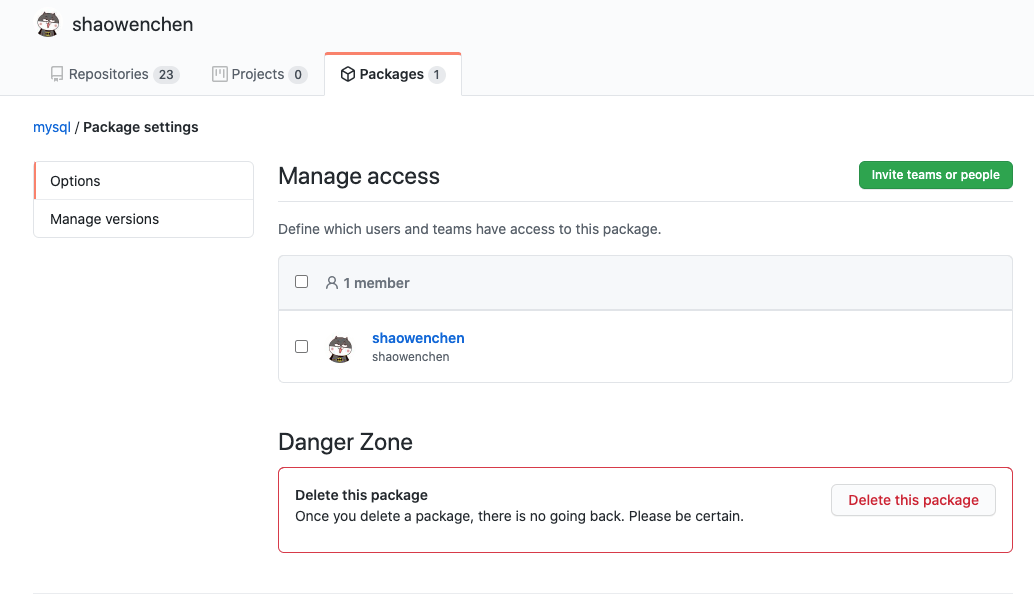
Task: Click shaowenchen's avatar in the member list
Action: tap(340, 348)
